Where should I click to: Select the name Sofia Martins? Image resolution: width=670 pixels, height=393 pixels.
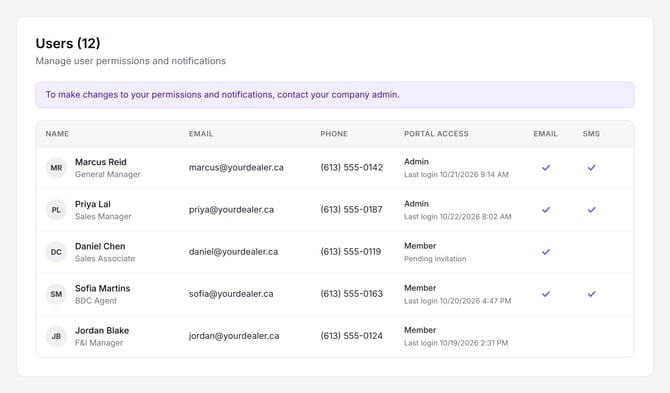103,288
